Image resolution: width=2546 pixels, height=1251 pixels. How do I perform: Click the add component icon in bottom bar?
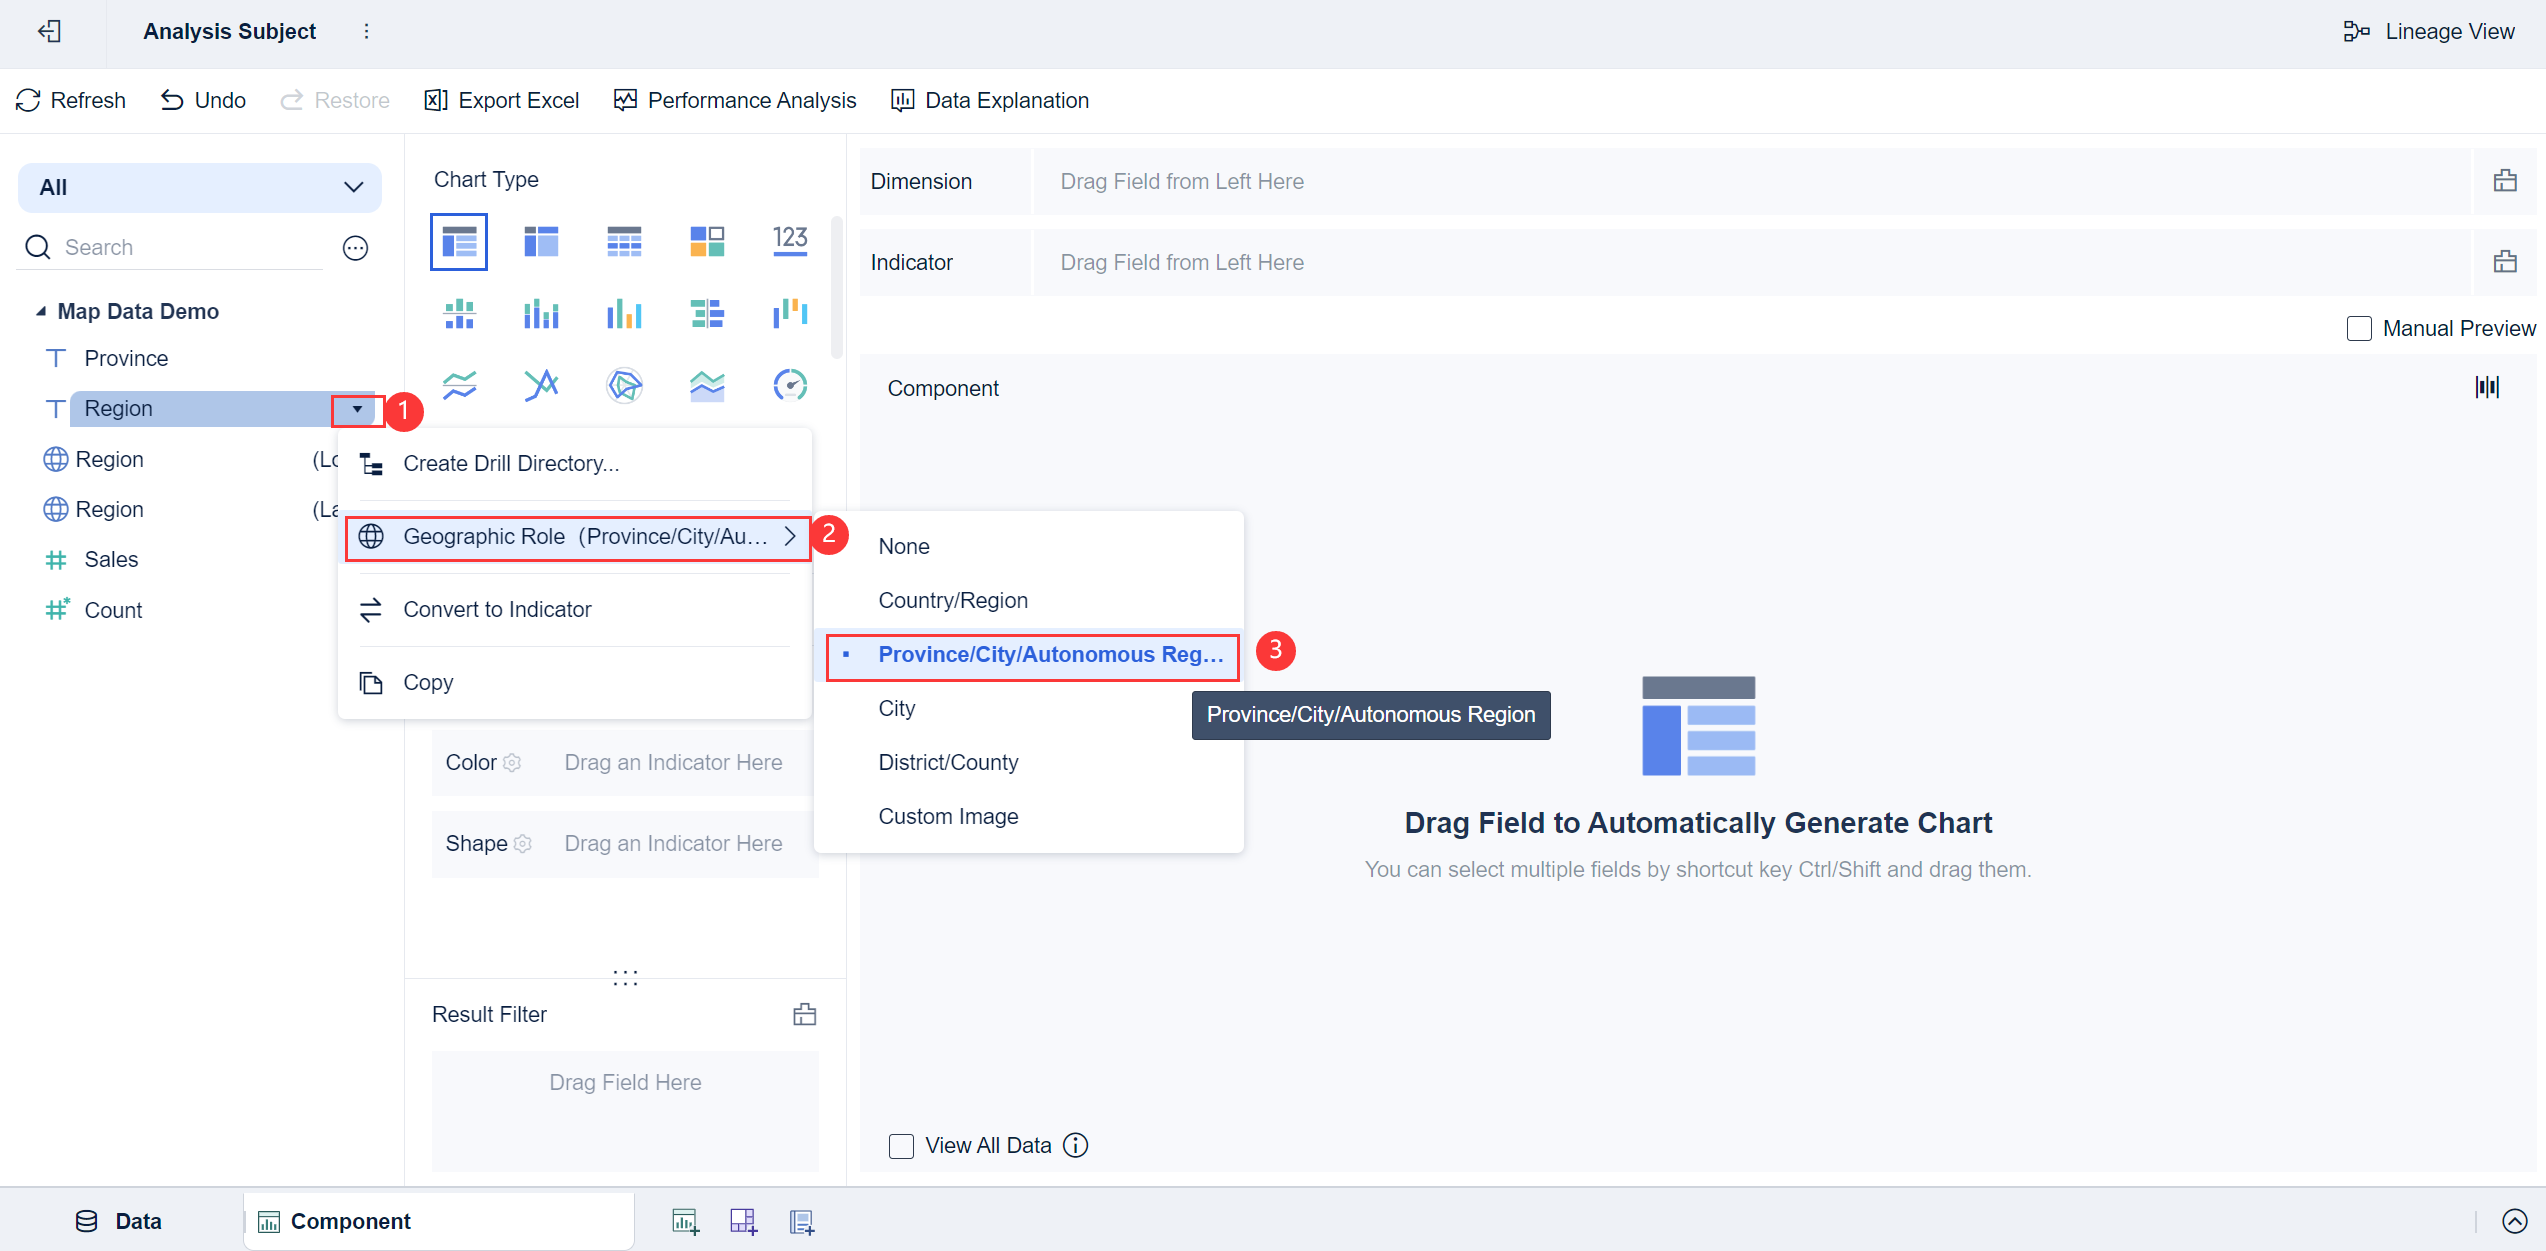(x=685, y=1221)
